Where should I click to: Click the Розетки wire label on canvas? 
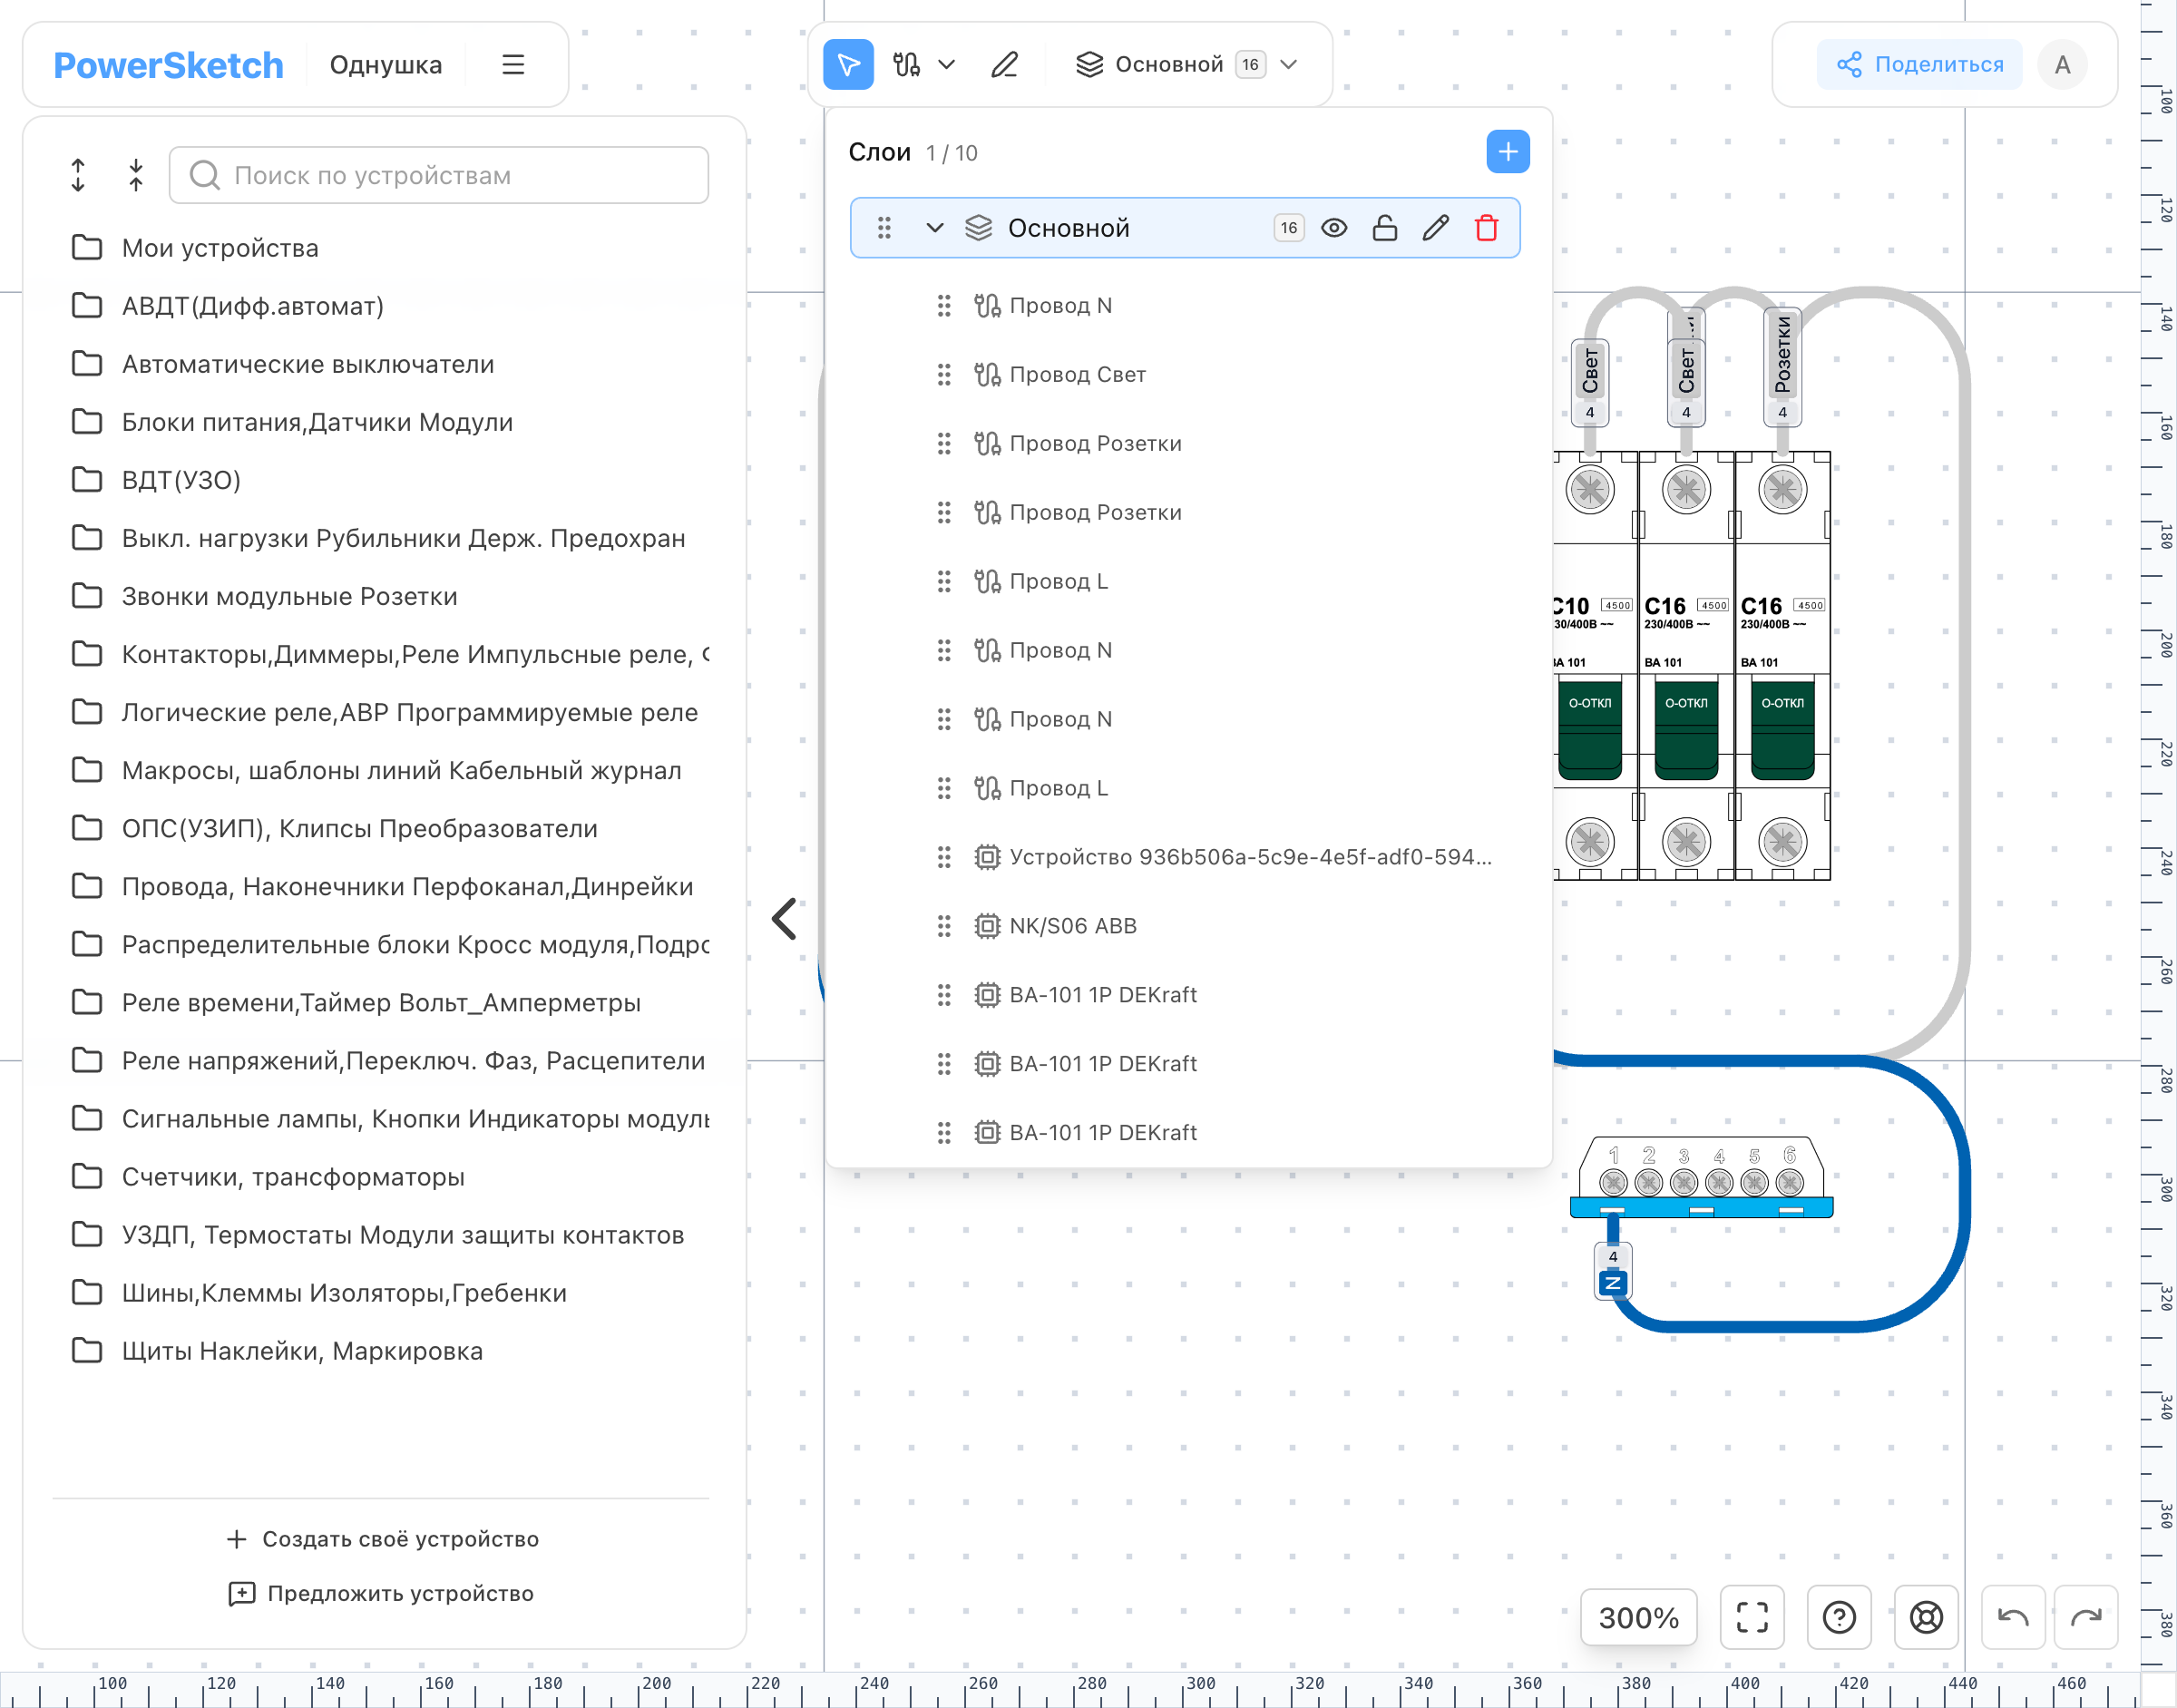pos(1782,367)
